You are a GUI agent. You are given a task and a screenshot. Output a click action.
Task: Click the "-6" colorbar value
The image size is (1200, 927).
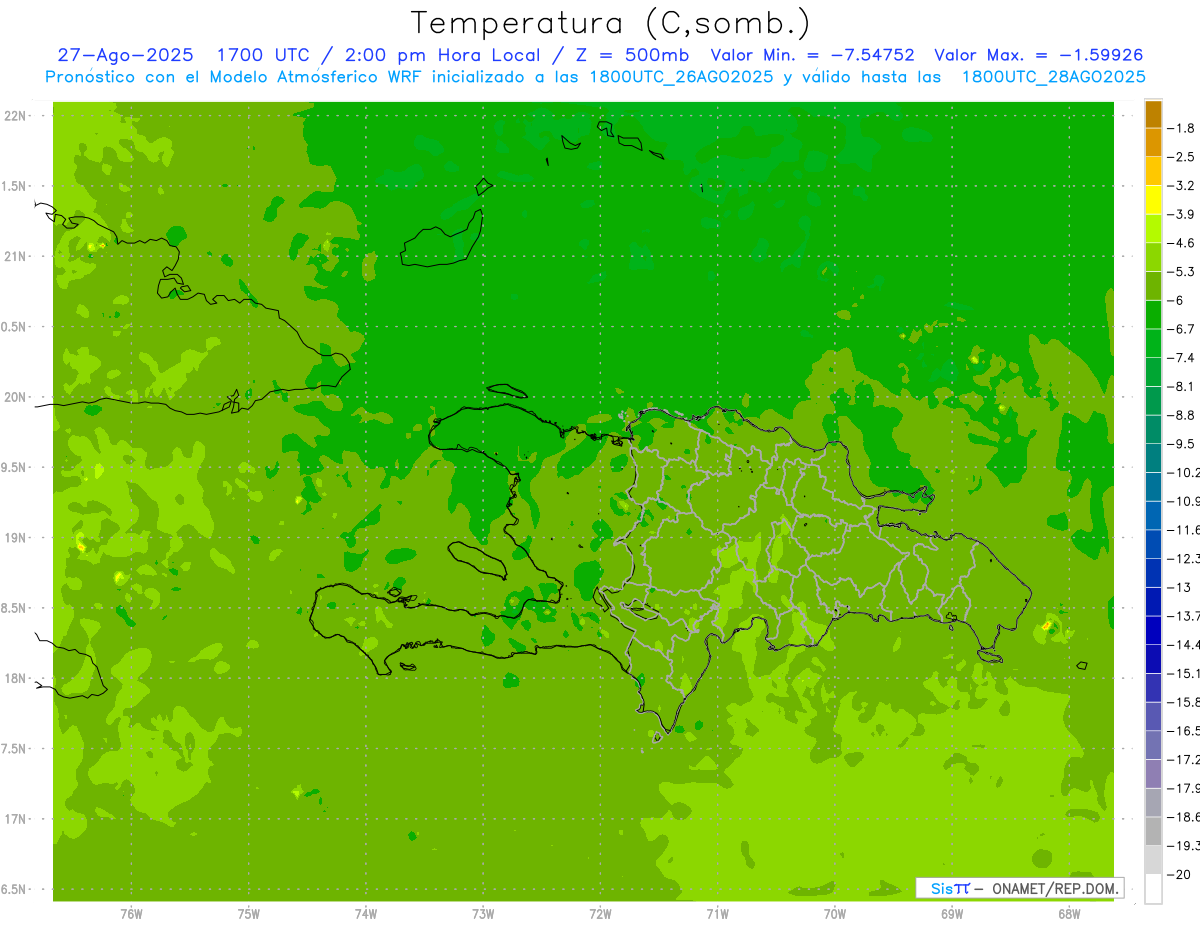[1176, 300]
